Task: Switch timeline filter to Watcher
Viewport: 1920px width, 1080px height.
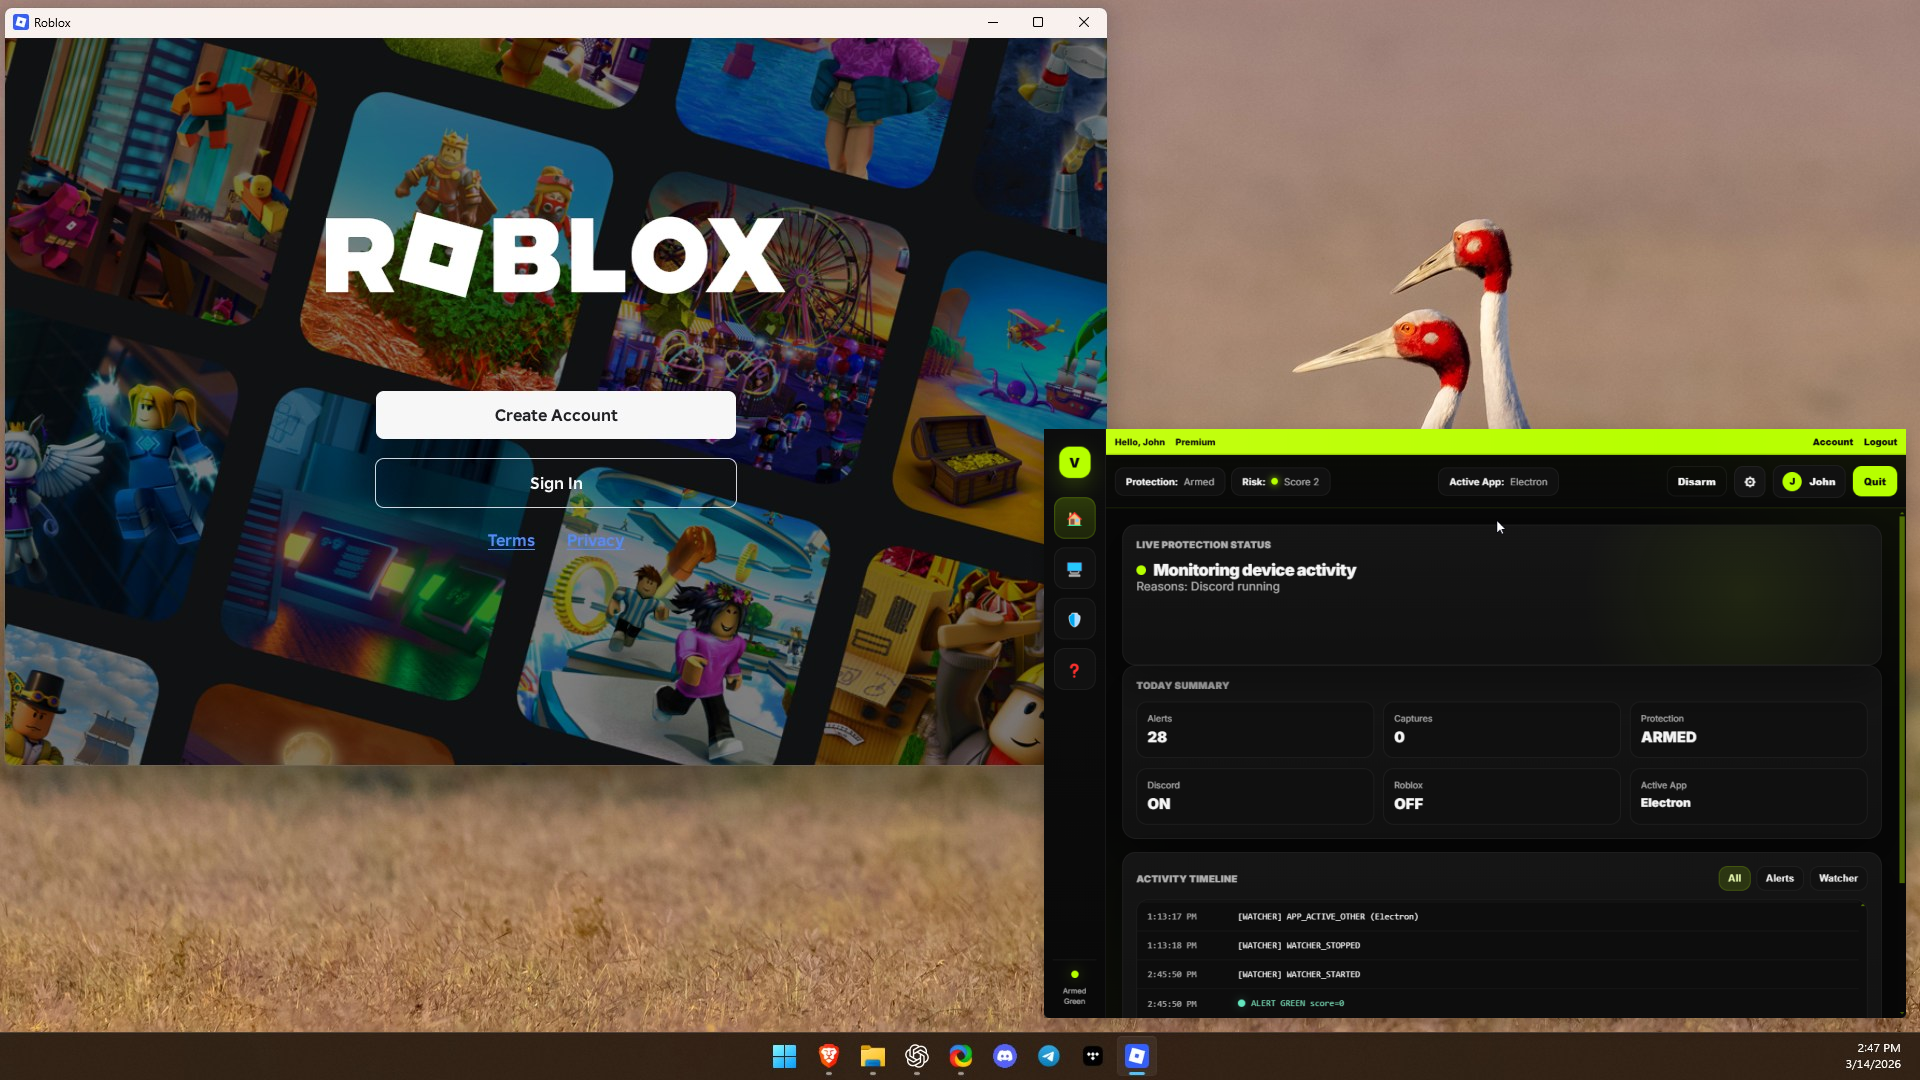Action: [1837, 878]
